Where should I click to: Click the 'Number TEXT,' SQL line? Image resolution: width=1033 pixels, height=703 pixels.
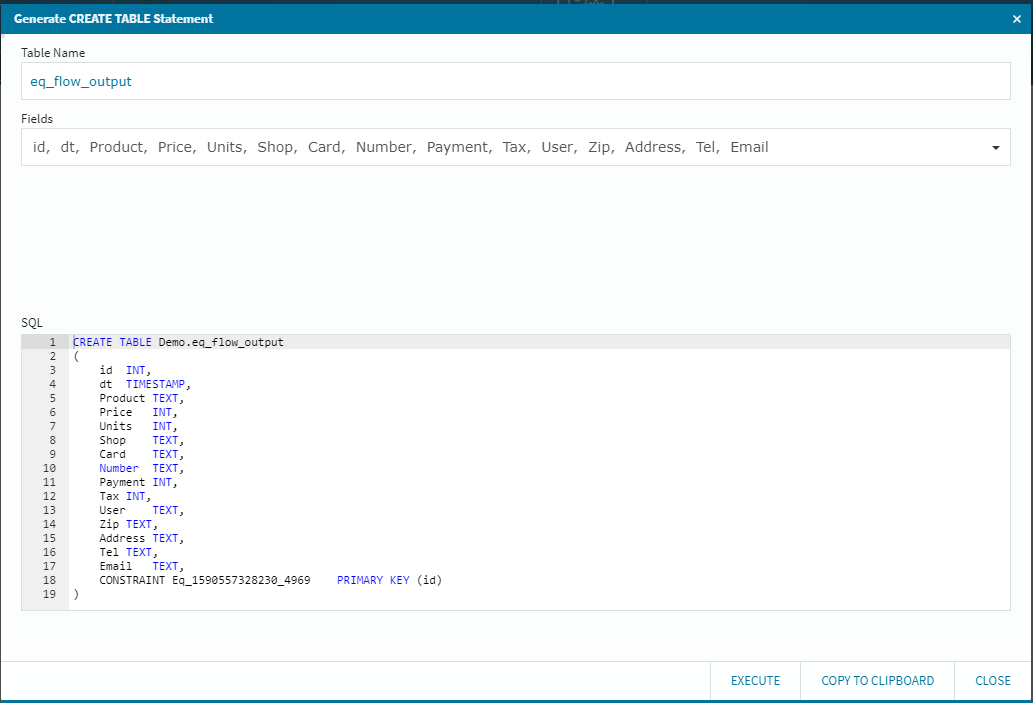pyautogui.click(x=142, y=468)
